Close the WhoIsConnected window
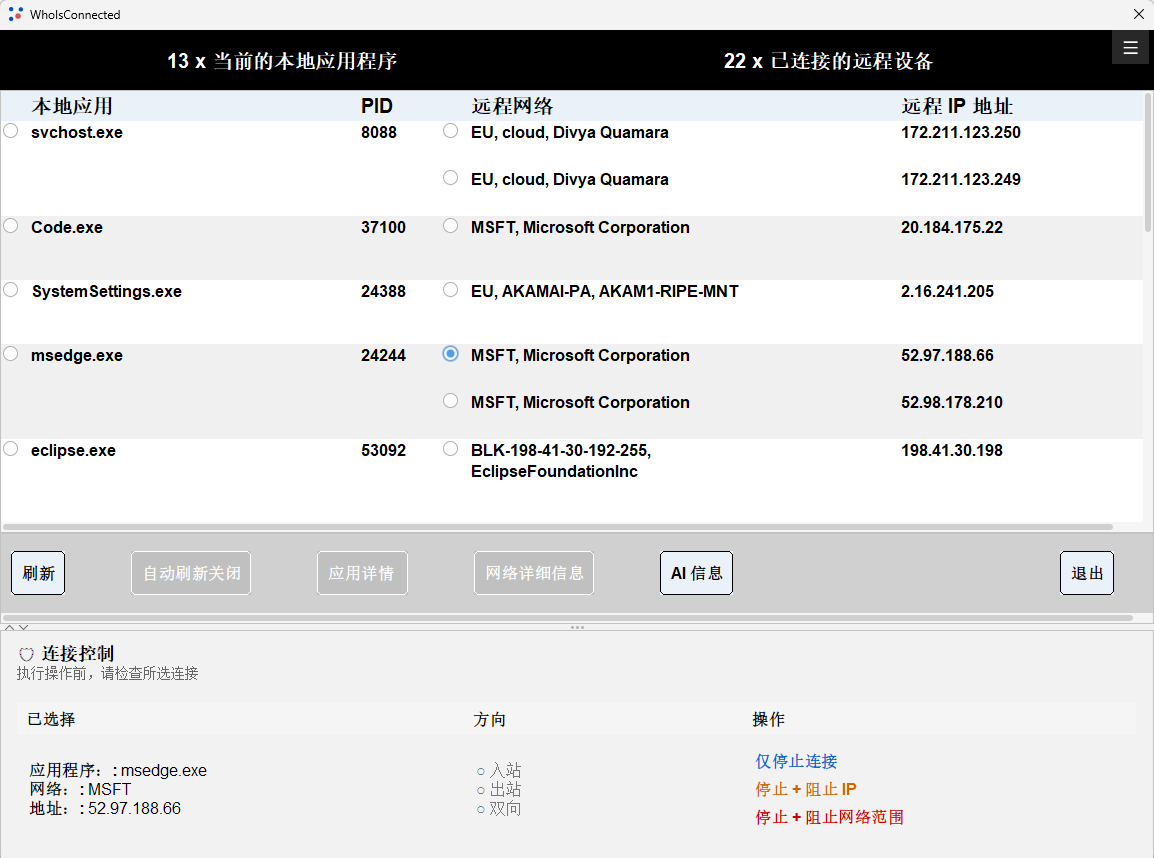Image resolution: width=1154 pixels, height=858 pixels. [1138, 14]
